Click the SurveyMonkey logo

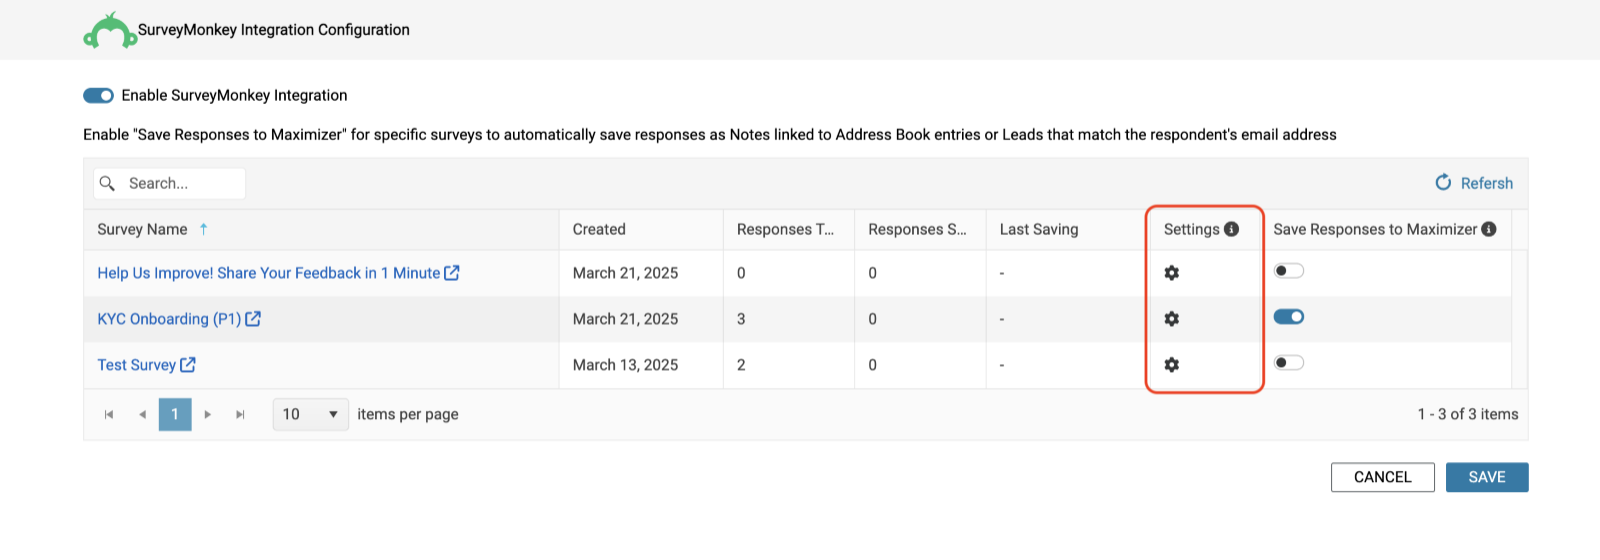click(x=110, y=31)
